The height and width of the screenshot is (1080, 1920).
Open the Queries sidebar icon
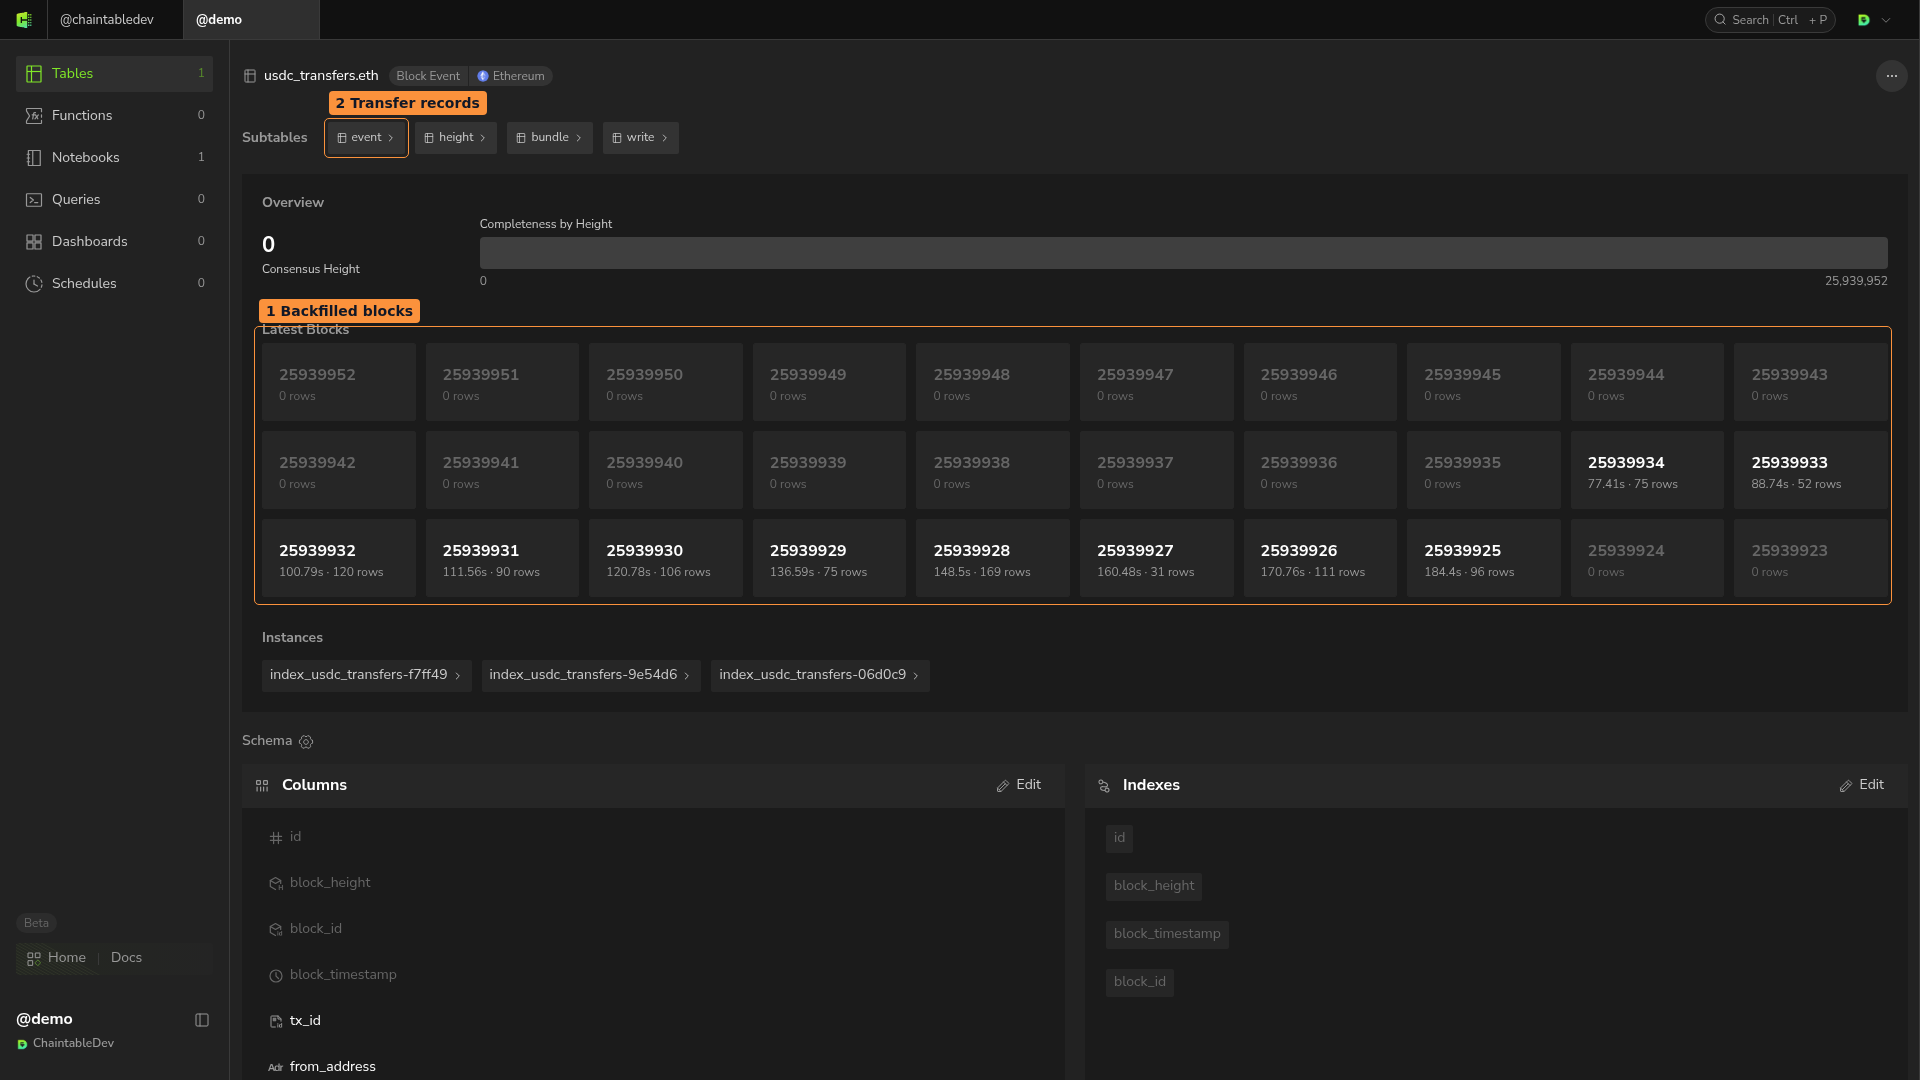tap(34, 200)
